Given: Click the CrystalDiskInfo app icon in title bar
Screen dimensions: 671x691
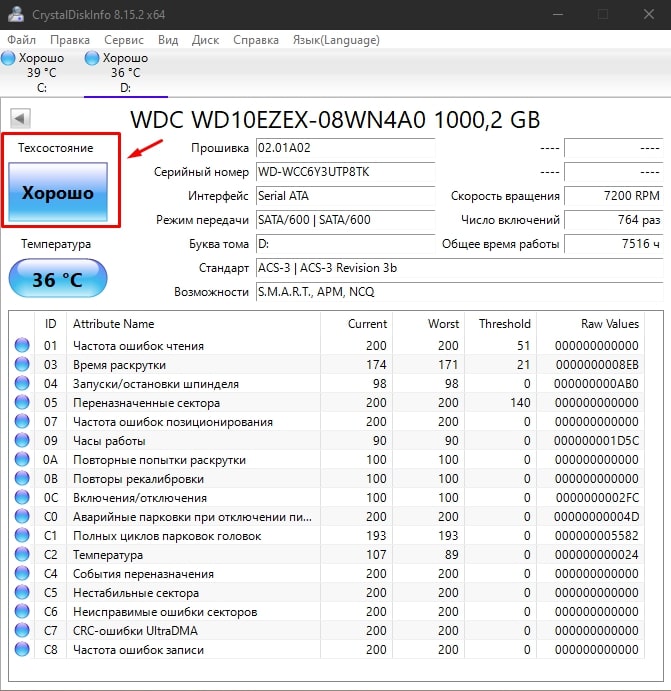Looking at the screenshot, I should (x=16, y=14).
